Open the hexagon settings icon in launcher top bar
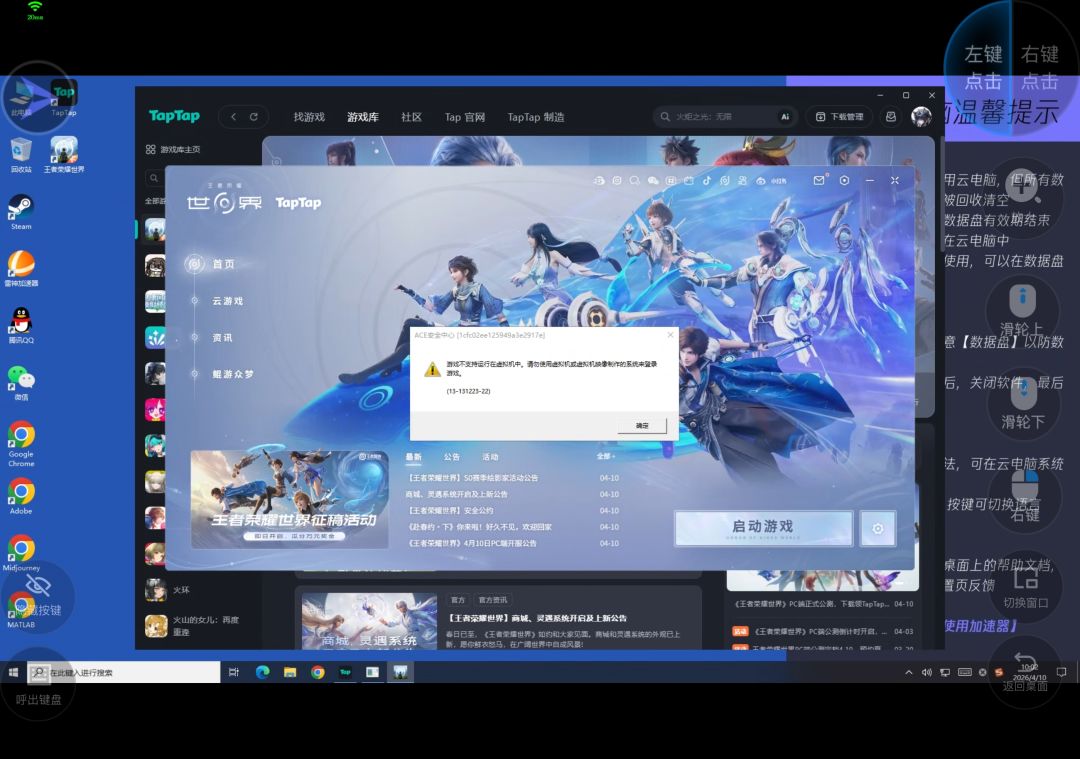This screenshot has width=1080, height=759. 844,180
